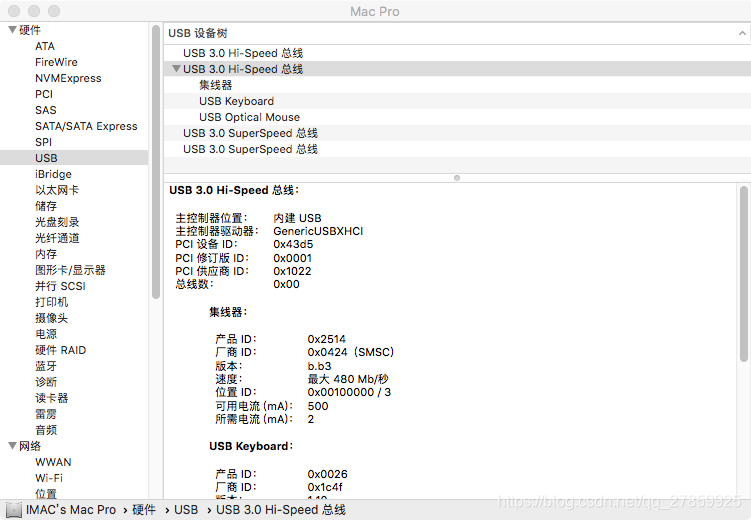751x520 pixels.
Task: Open 内存 memory category
Action: [x=46, y=254]
